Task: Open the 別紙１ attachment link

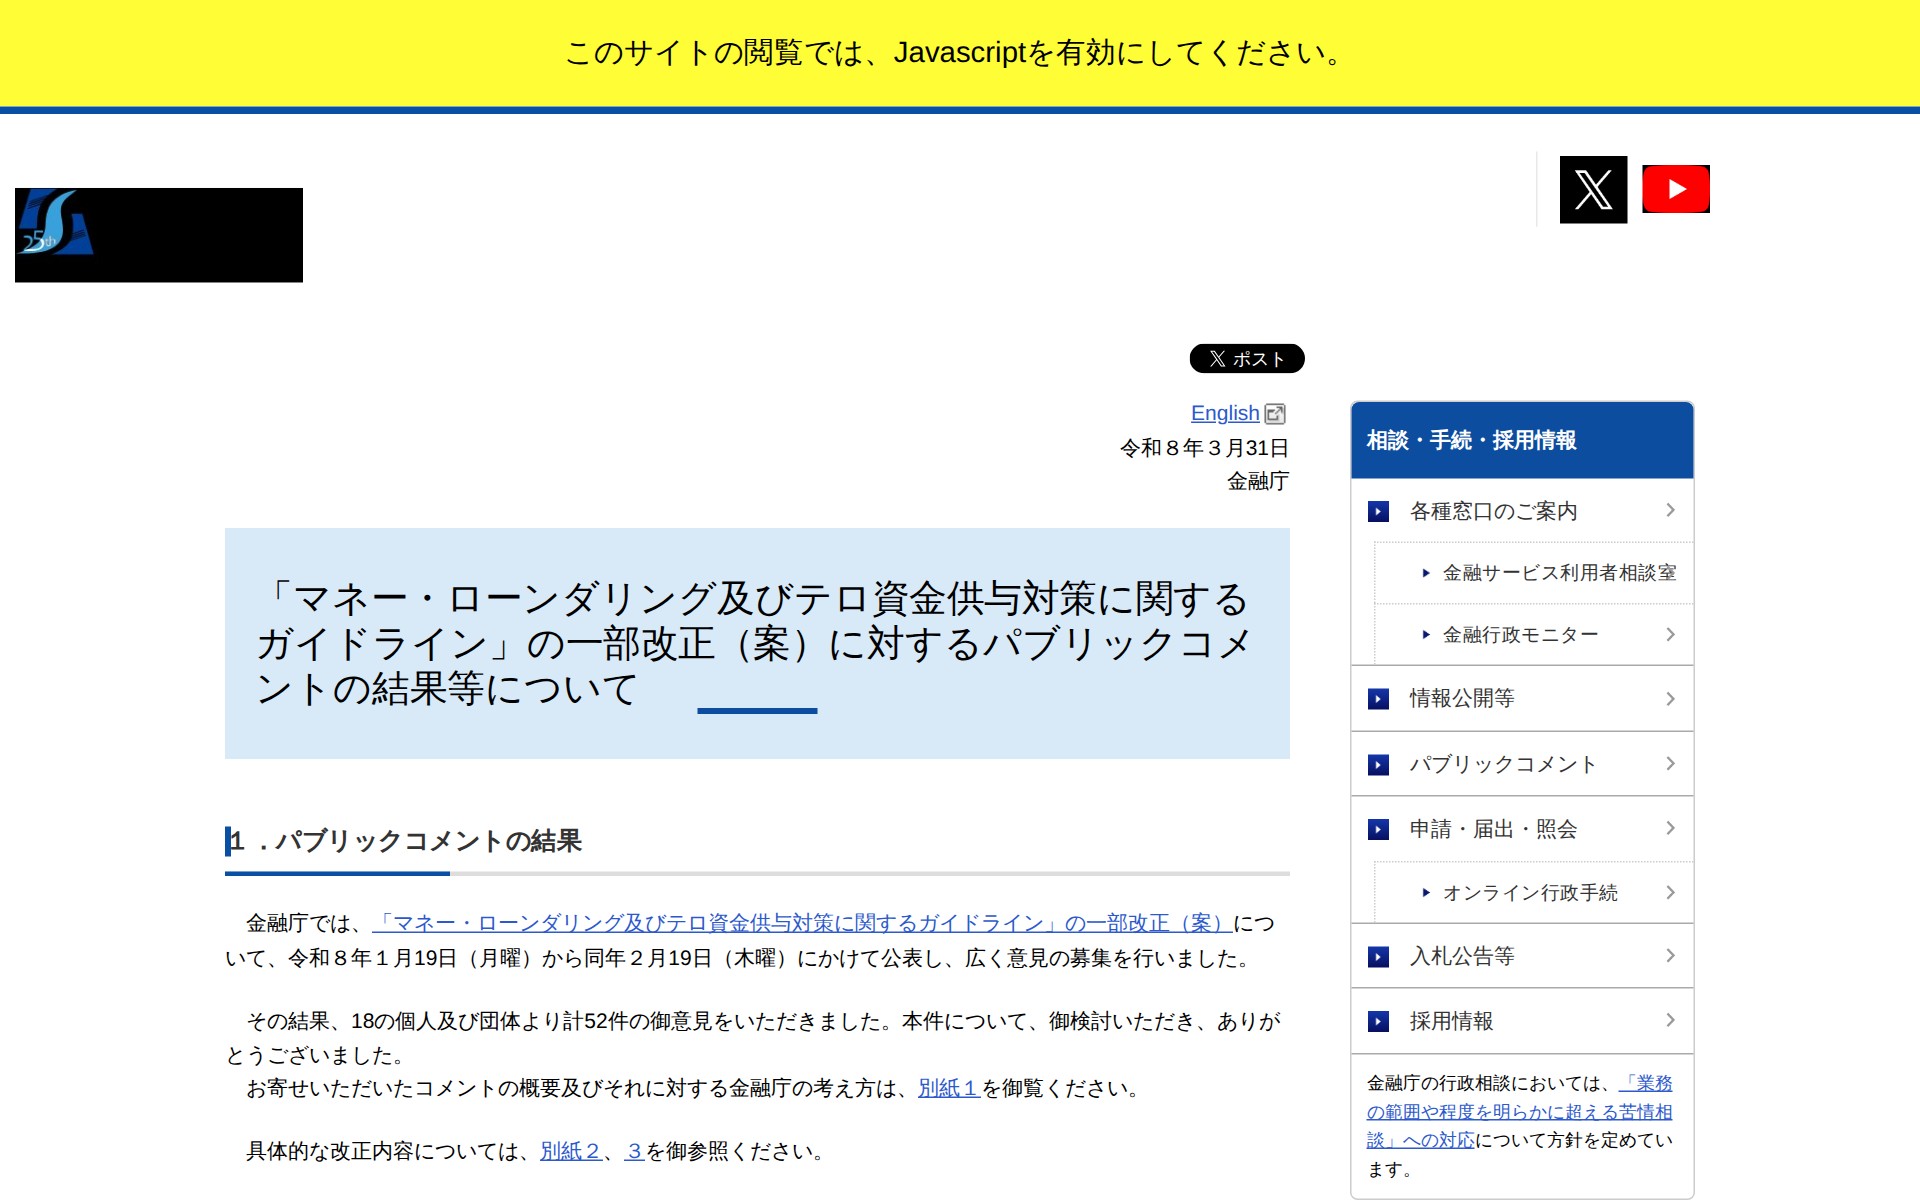Action: coord(947,1088)
